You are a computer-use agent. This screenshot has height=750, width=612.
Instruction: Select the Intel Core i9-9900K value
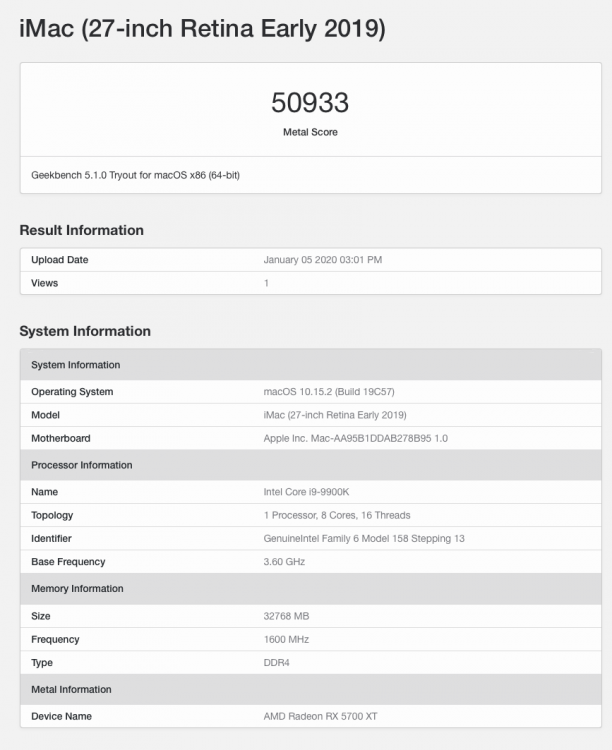coord(307,492)
